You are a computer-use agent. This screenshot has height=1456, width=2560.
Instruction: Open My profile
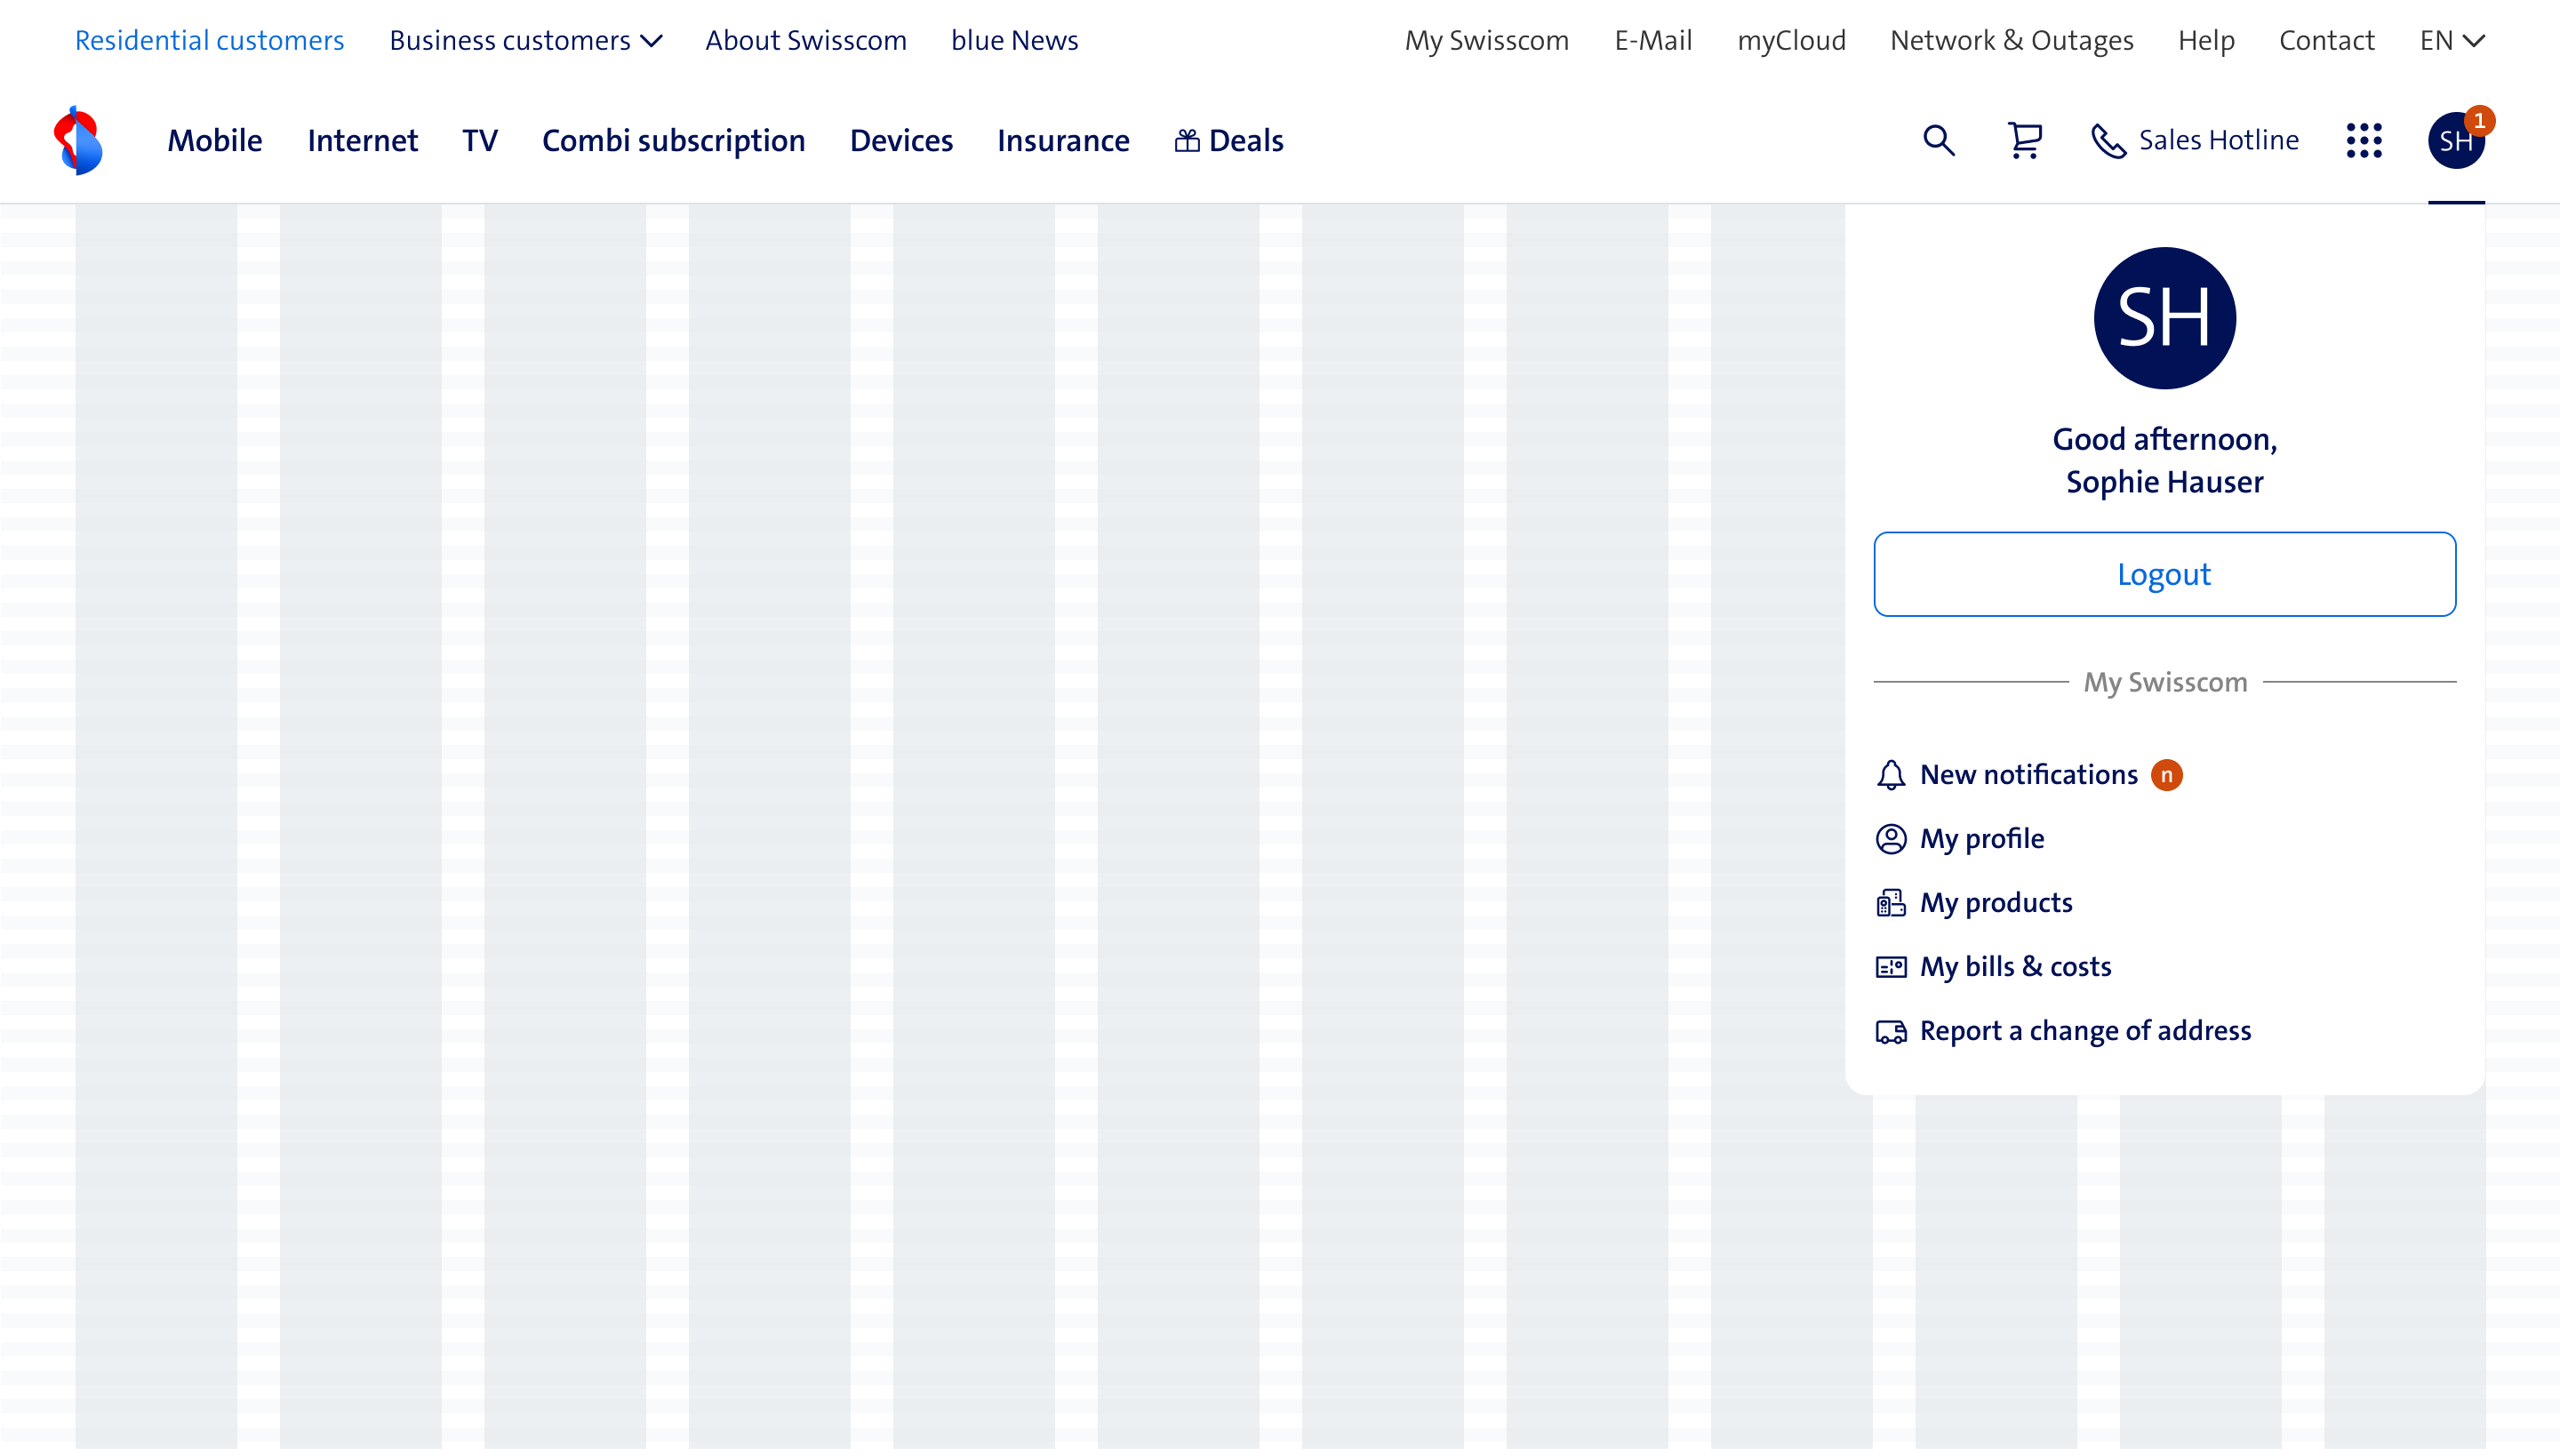[x=1981, y=839]
